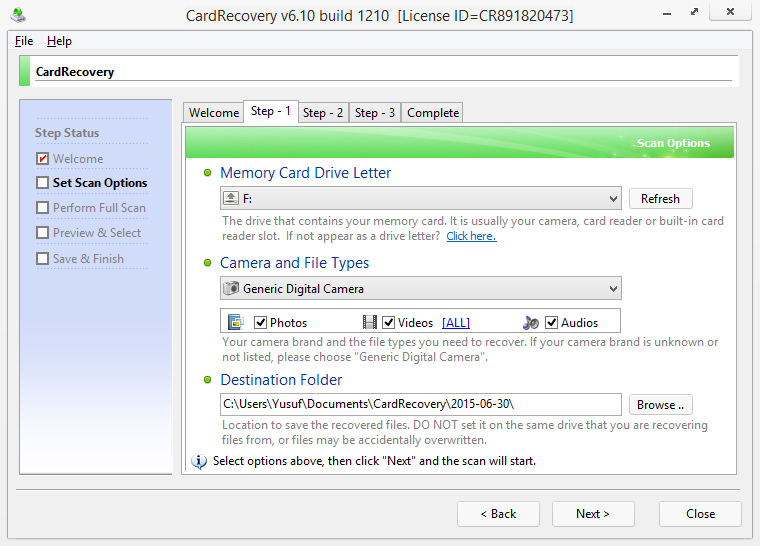Viewport: 760px width, 546px height.
Task: Toggle the Audios checkbox
Action: point(551,322)
